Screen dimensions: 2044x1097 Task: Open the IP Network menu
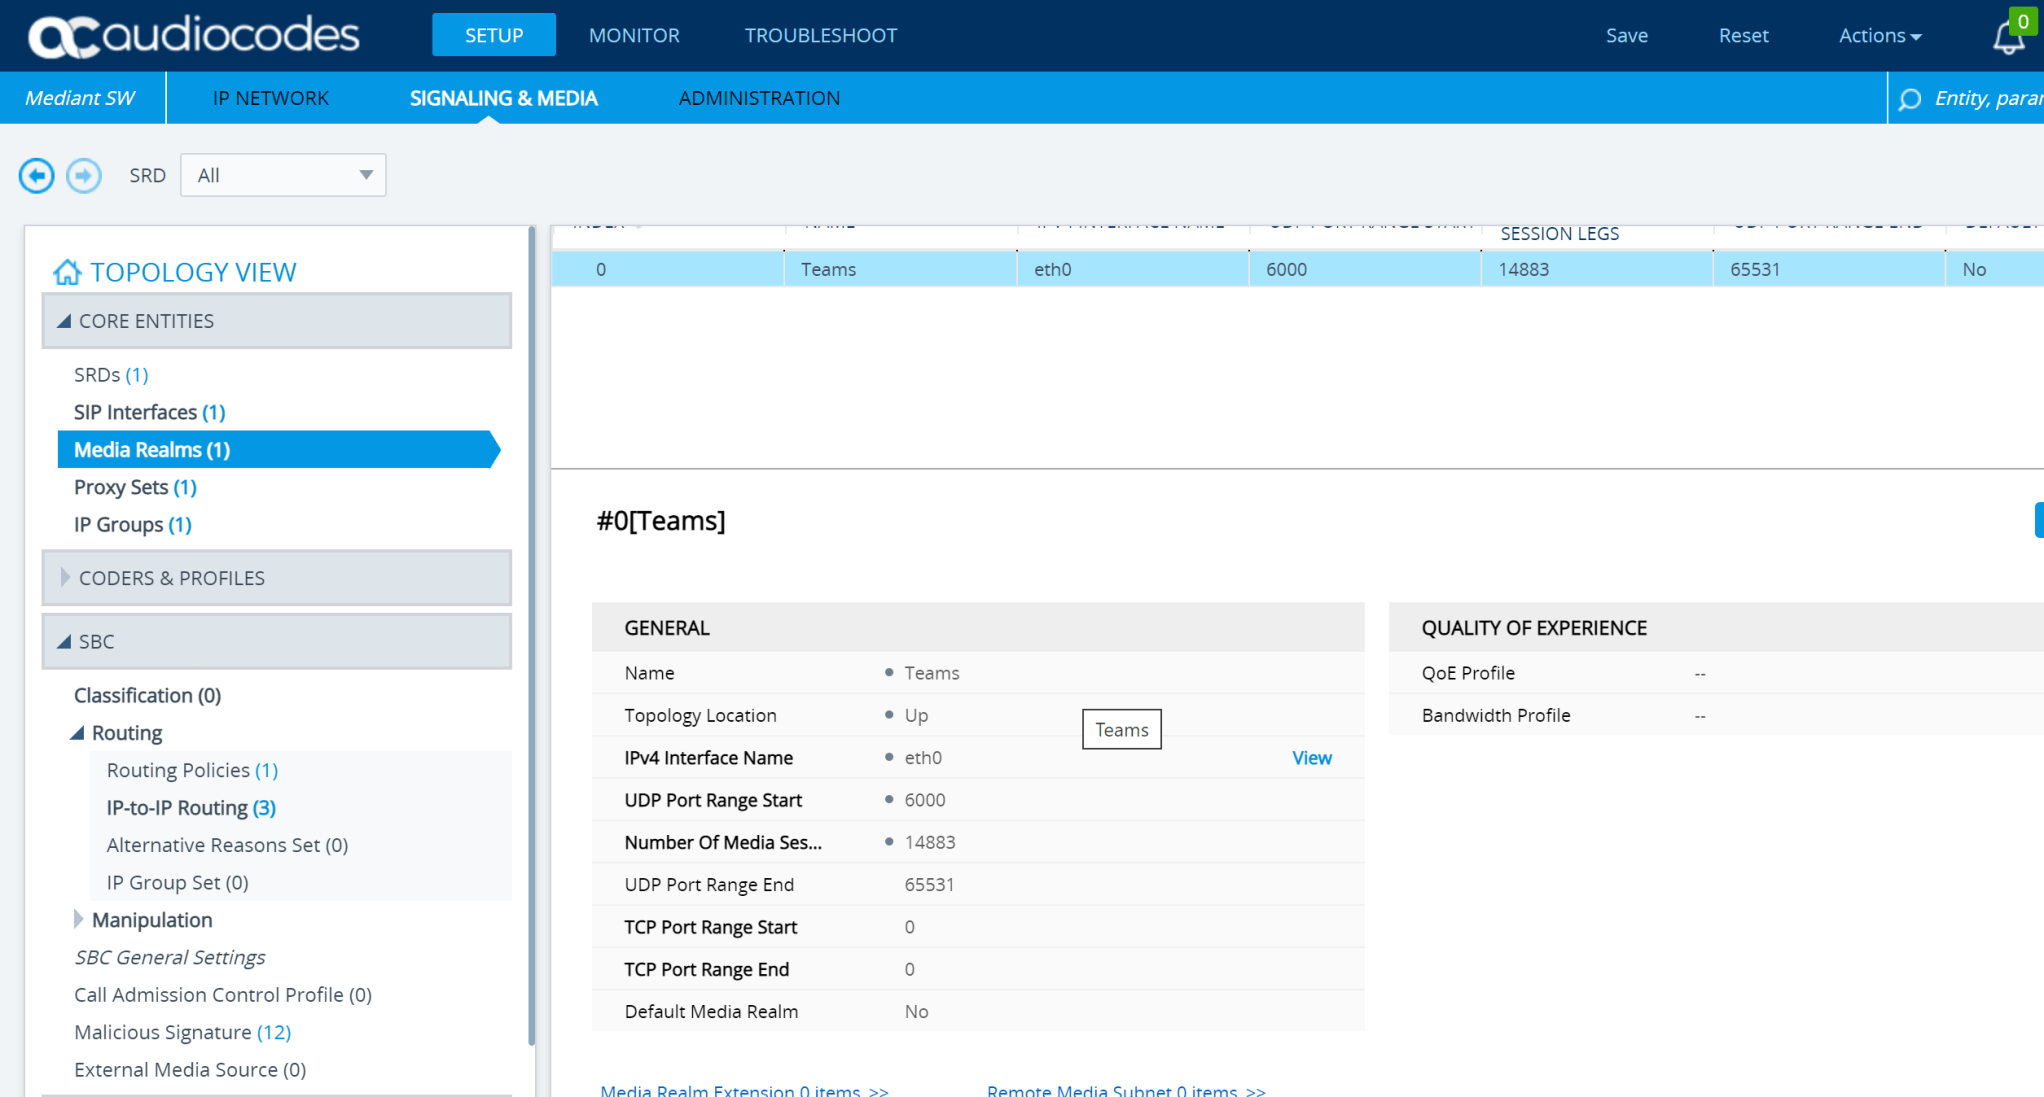coord(270,98)
